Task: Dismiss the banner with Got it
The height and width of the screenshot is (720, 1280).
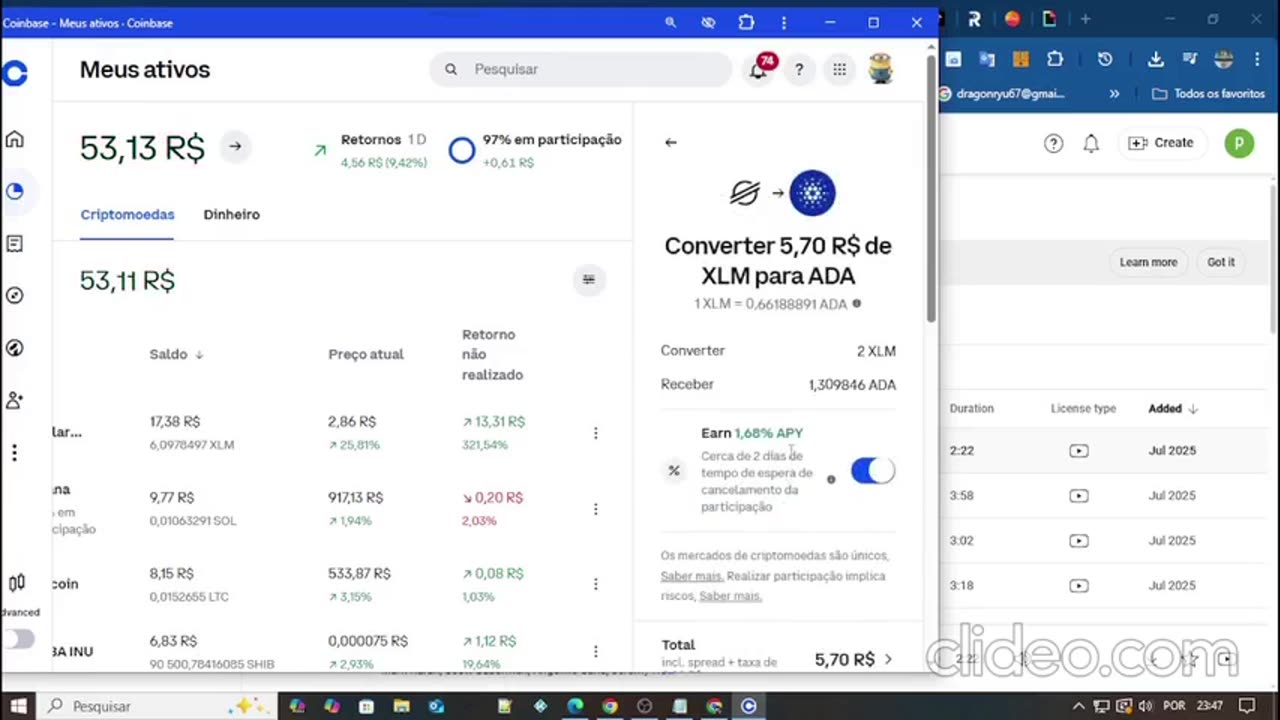Action: 1221,262
